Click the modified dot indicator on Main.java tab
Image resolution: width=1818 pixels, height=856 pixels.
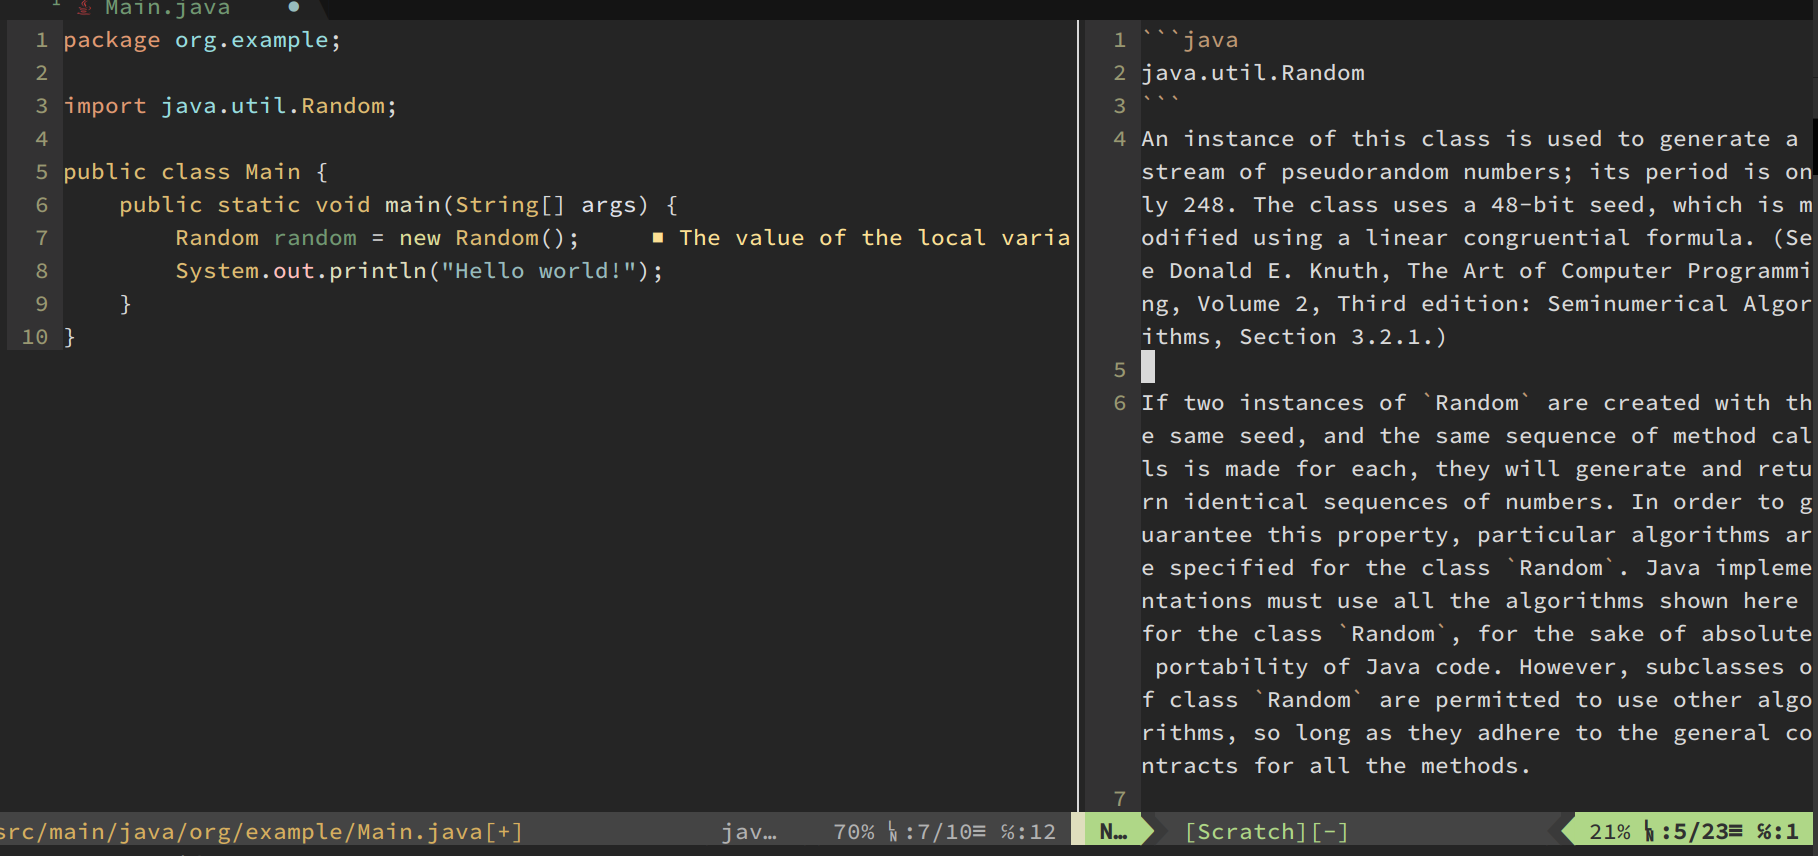[x=293, y=7]
